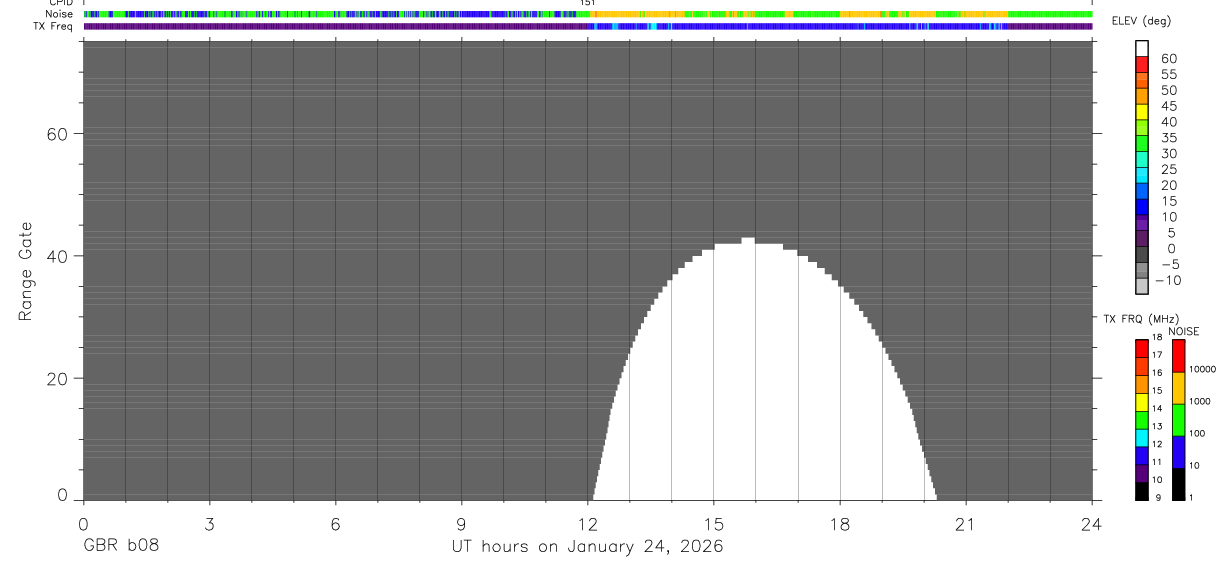Click 'UT hours on January 24, 2026' label

coord(587,547)
